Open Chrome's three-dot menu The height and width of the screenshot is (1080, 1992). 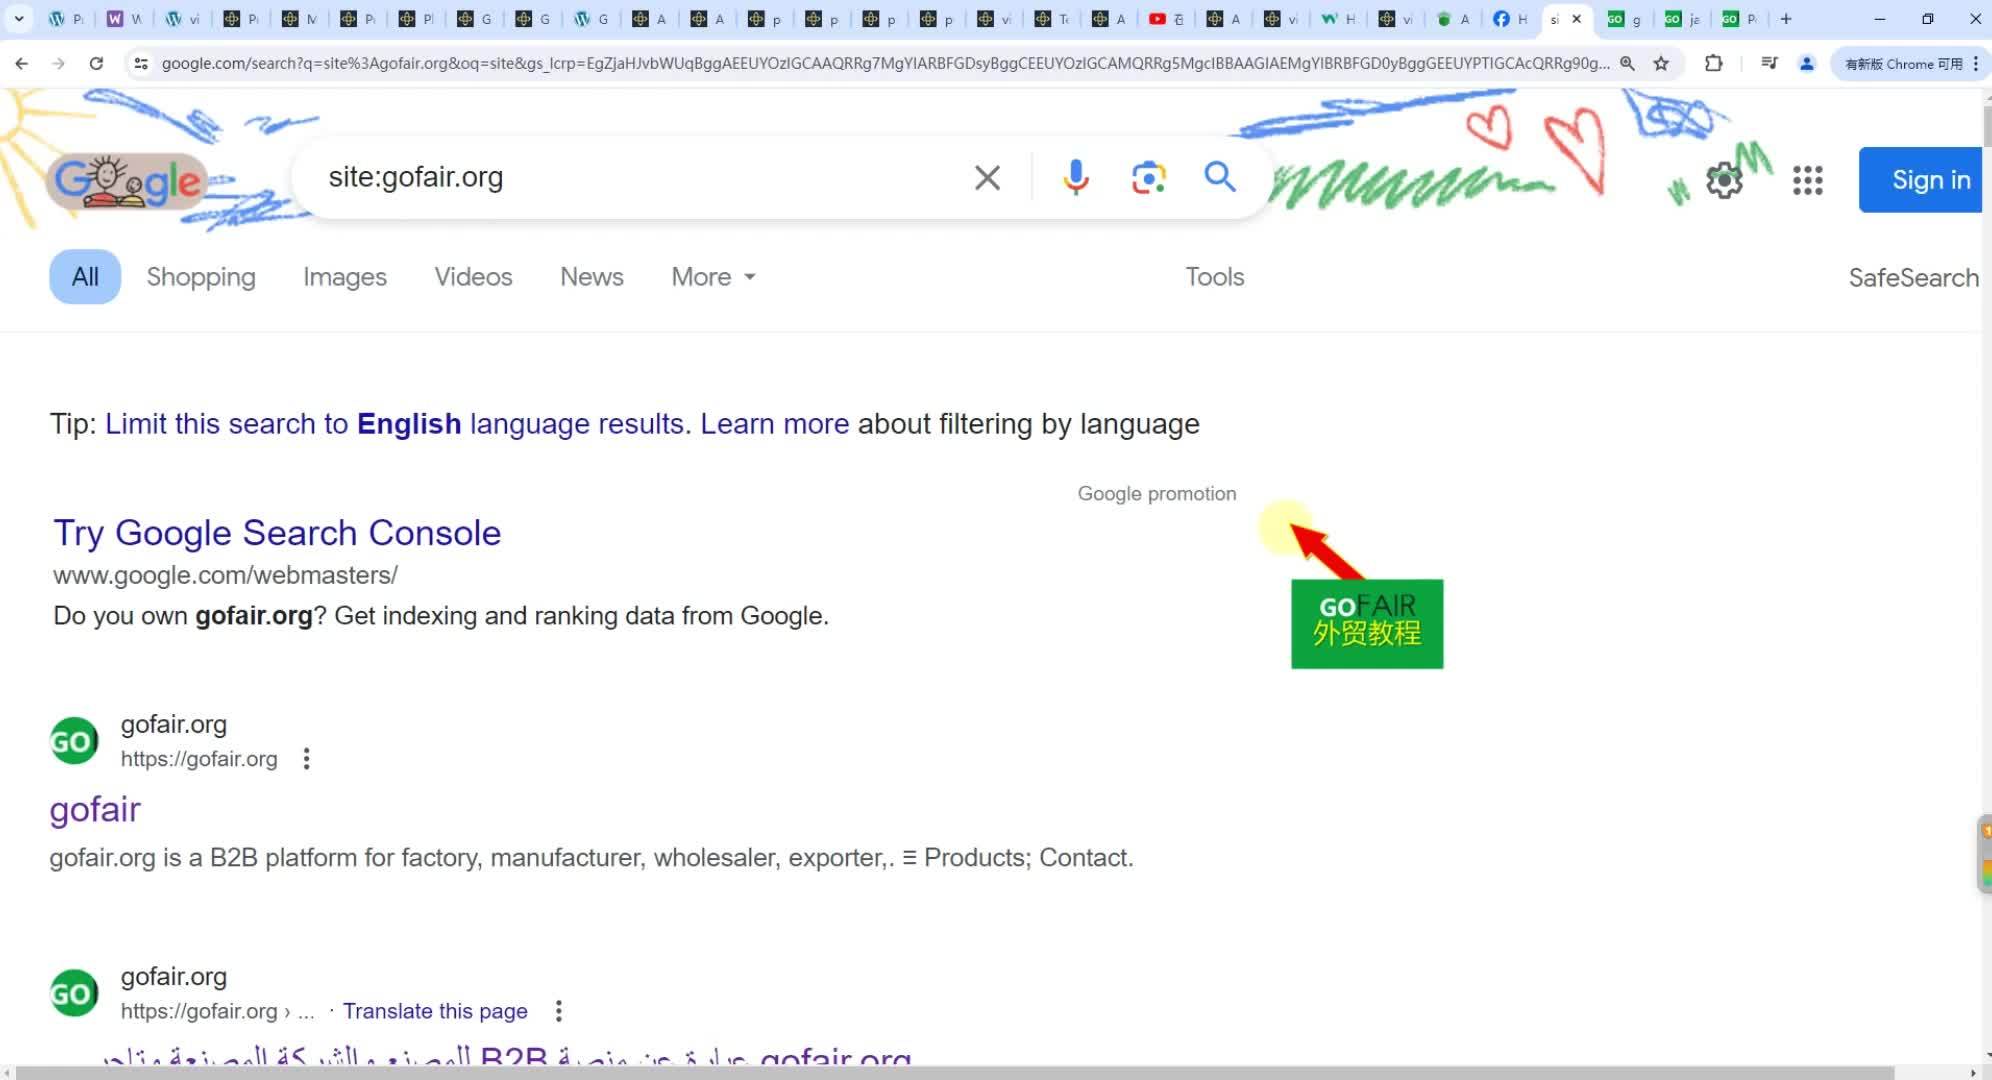pyautogui.click(x=1976, y=63)
